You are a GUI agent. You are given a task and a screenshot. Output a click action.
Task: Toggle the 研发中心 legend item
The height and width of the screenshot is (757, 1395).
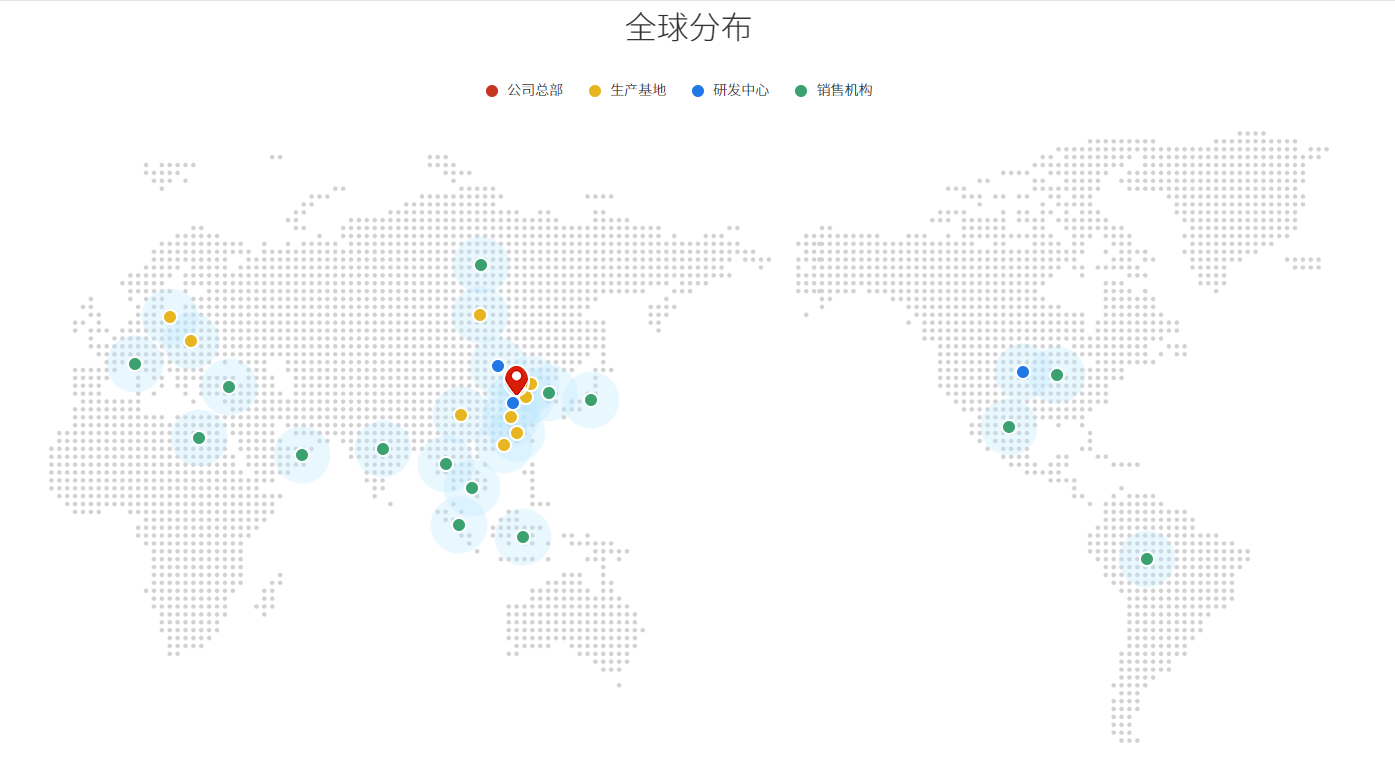pyautogui.click(x=731, y=90)
